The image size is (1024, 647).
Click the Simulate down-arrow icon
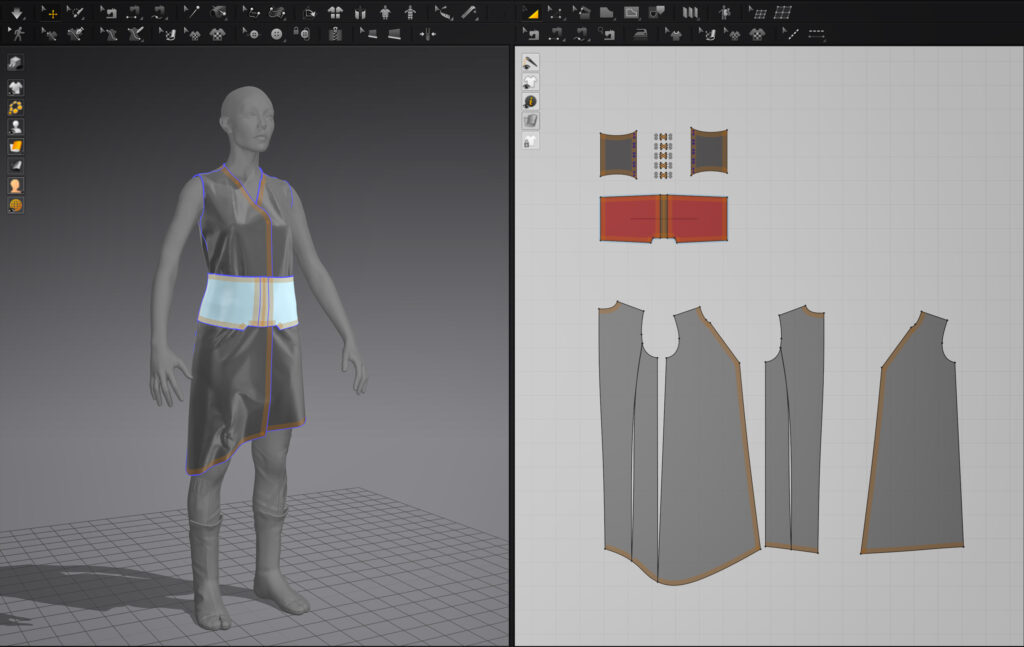(17, 13)
